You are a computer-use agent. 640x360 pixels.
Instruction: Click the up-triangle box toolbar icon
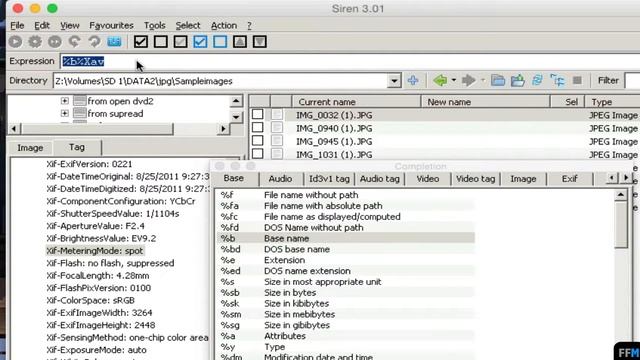[x=240, y=42]
